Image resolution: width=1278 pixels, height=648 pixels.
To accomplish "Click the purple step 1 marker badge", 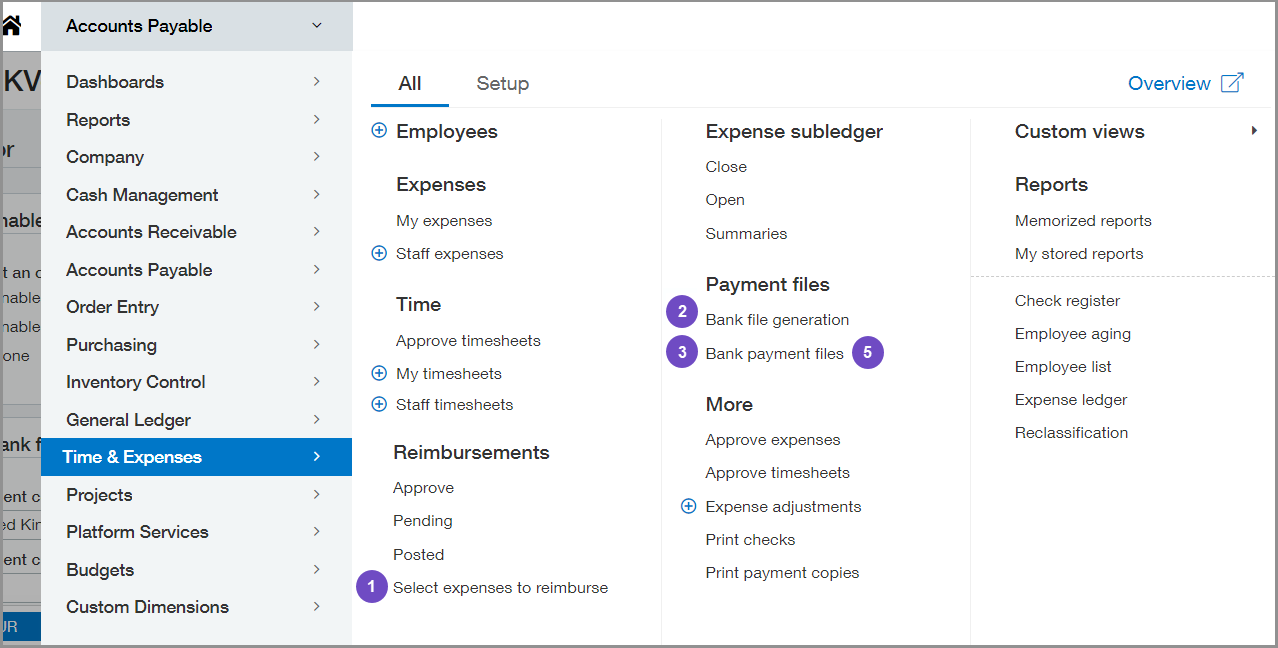I will pyautogui.click(x=371, y=587).
